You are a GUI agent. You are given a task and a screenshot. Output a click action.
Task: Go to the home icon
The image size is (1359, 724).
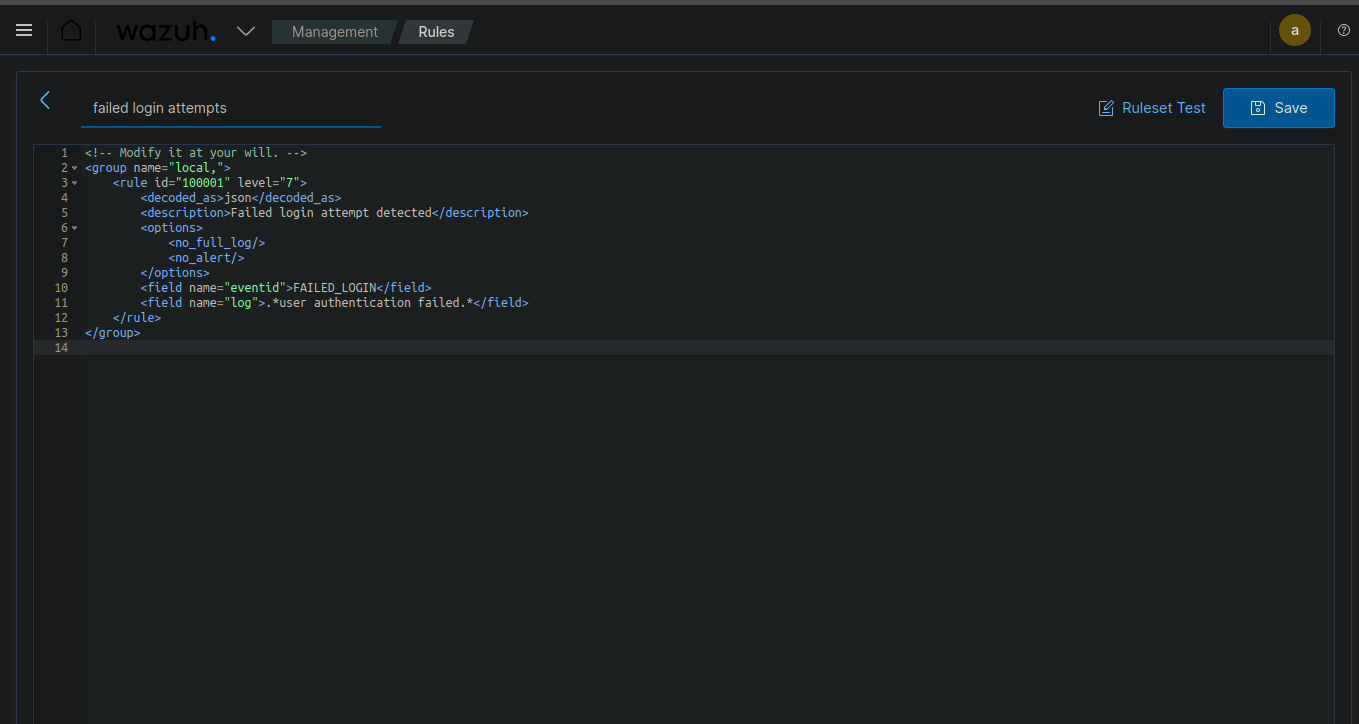pos(71,31)
